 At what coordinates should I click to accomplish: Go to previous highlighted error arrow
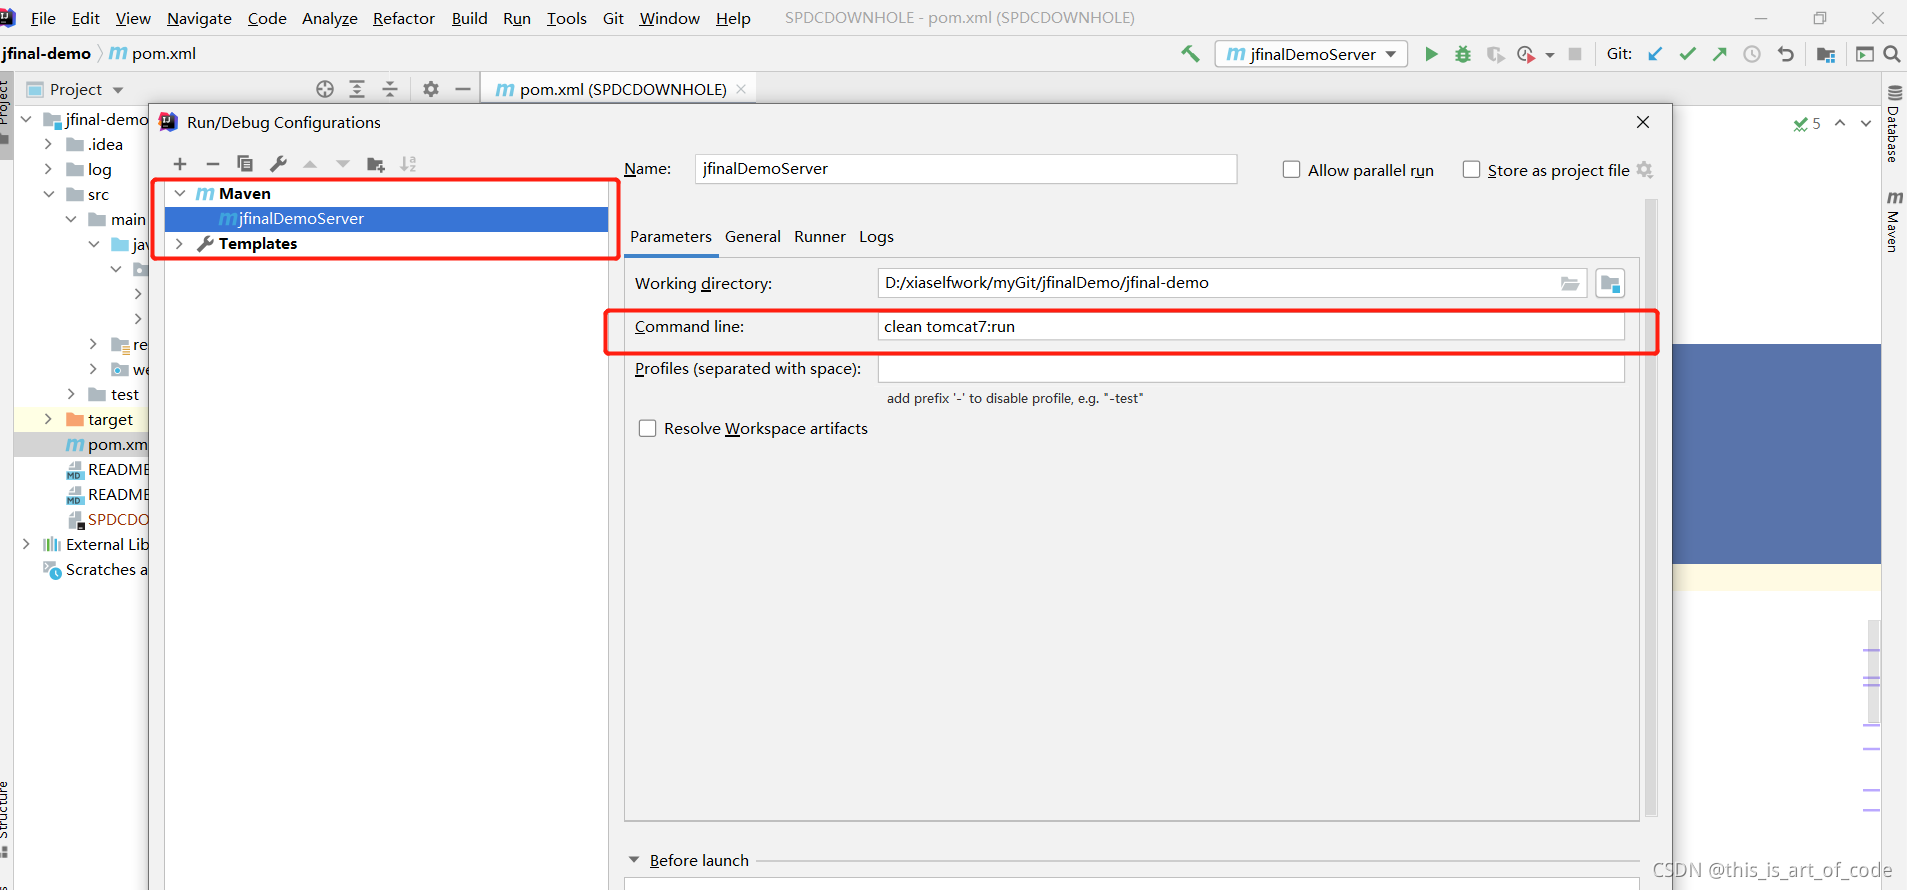tap(1840, 123)
